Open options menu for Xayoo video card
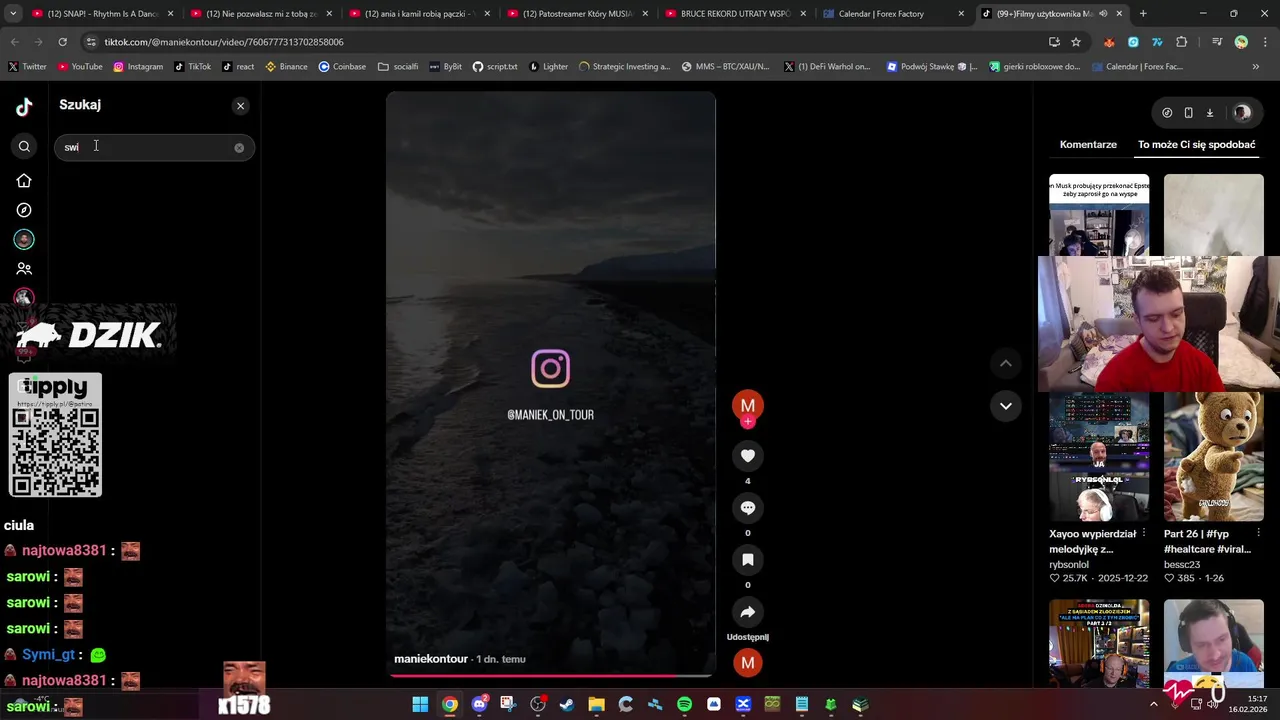 click(x=1144, y=534)
